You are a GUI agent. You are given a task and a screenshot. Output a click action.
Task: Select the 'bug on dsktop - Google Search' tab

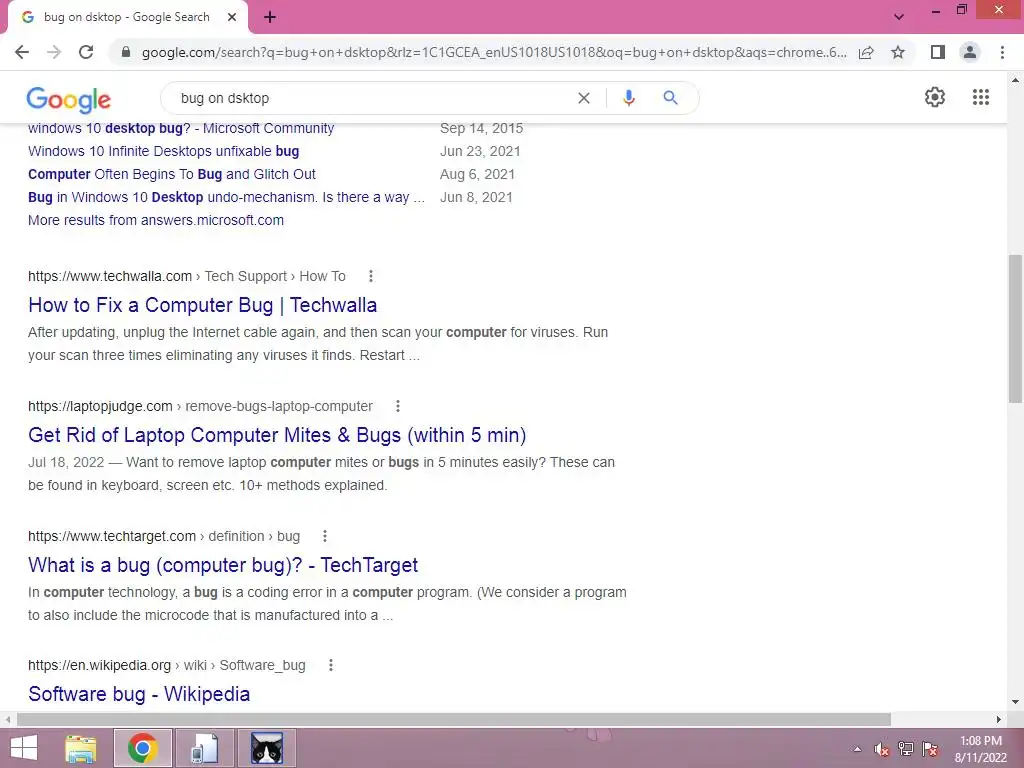pyautogui.click(x=127, y=18)
